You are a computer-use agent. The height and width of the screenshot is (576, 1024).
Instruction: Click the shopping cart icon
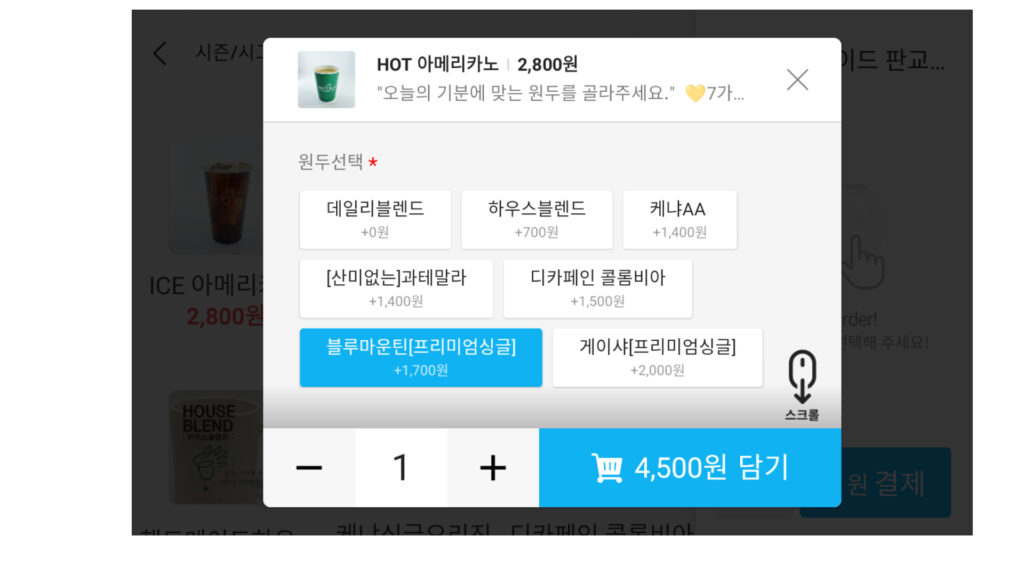click(607, 468)
